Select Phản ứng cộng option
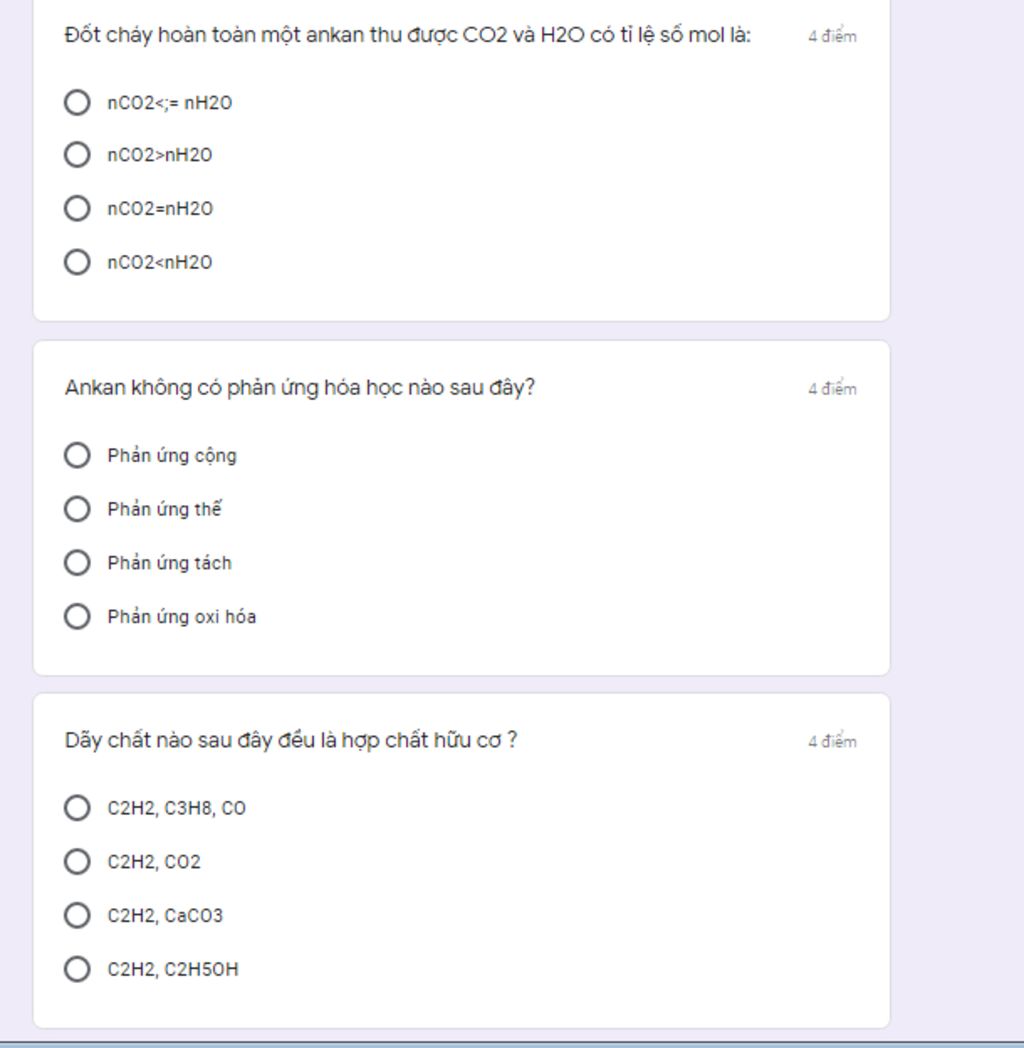Screen dimensions: 1024x1048 coord(78,455)
